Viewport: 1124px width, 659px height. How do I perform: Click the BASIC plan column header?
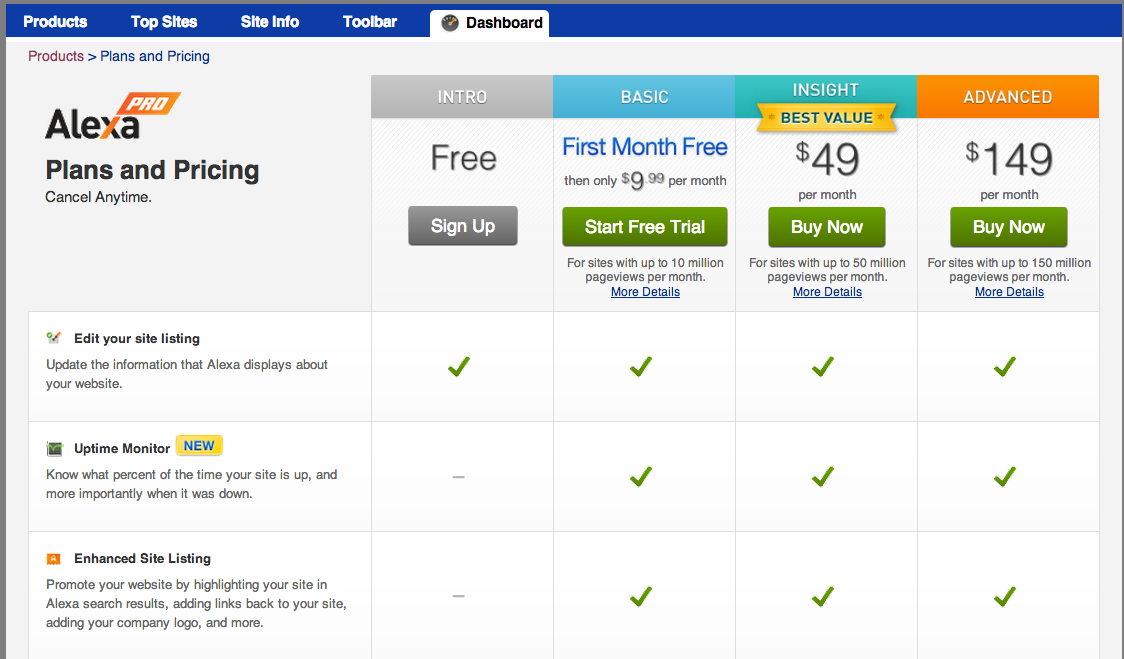click(644, 97)
